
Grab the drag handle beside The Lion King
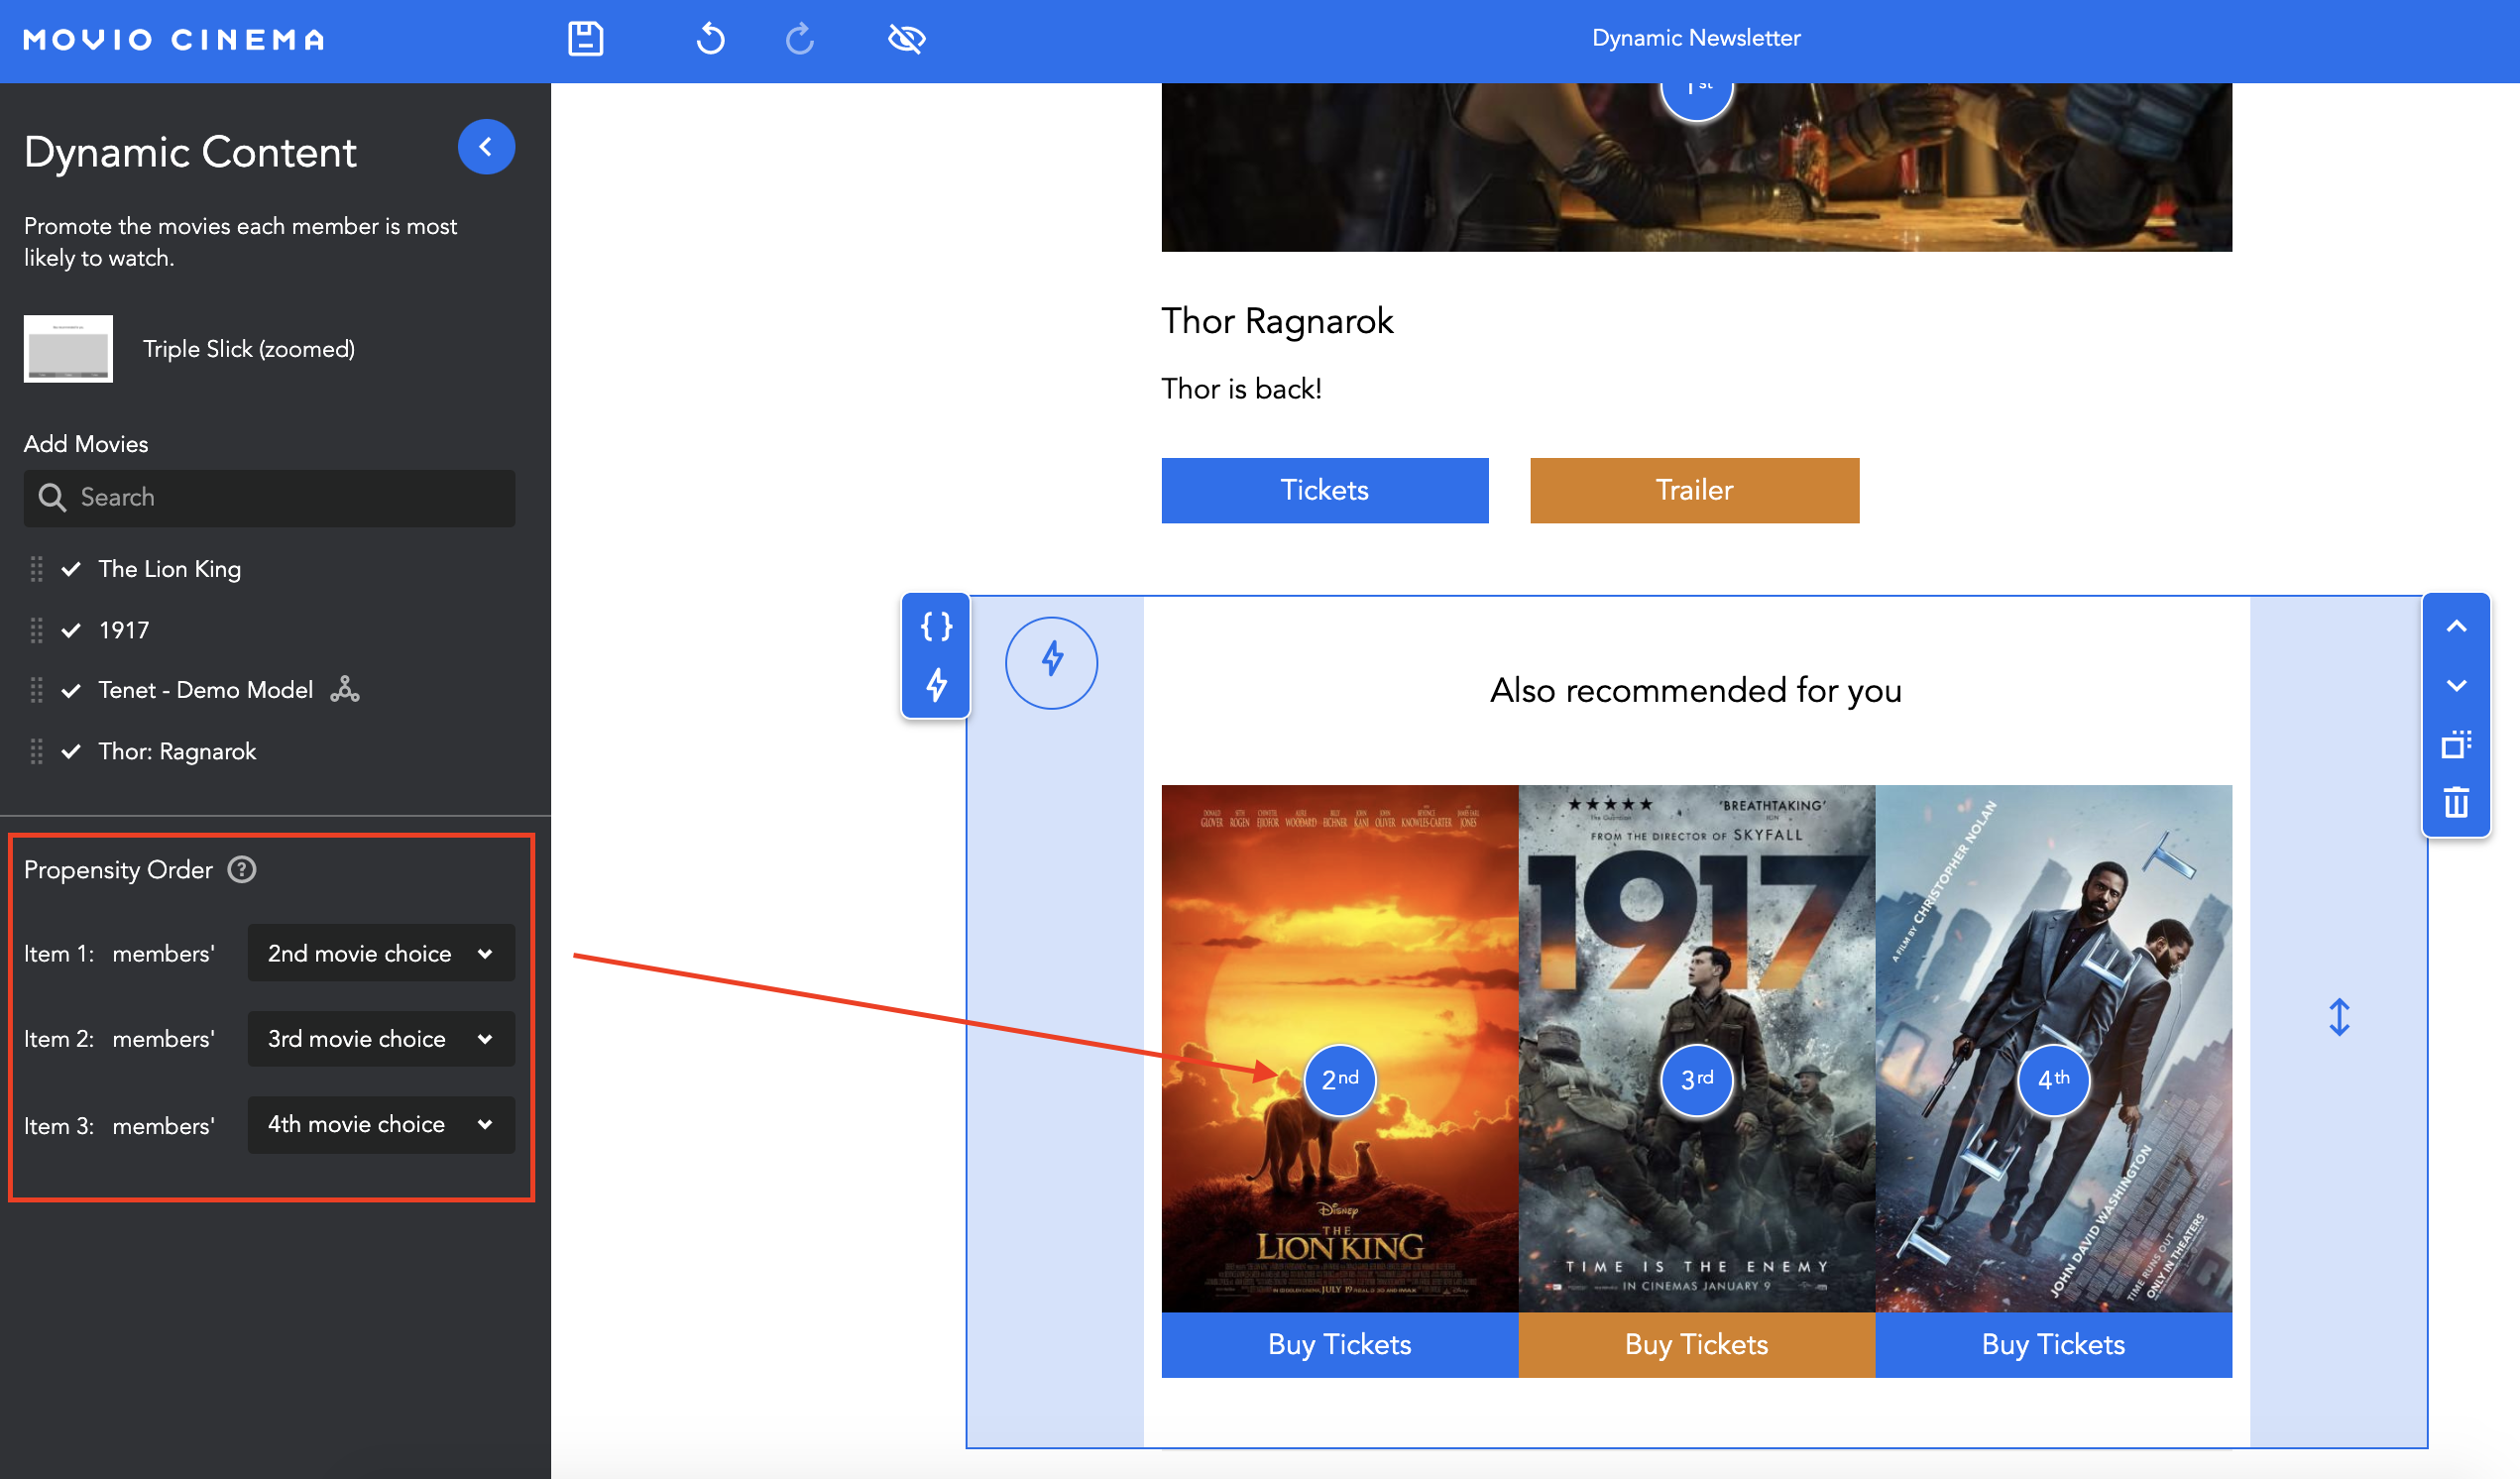37,569
